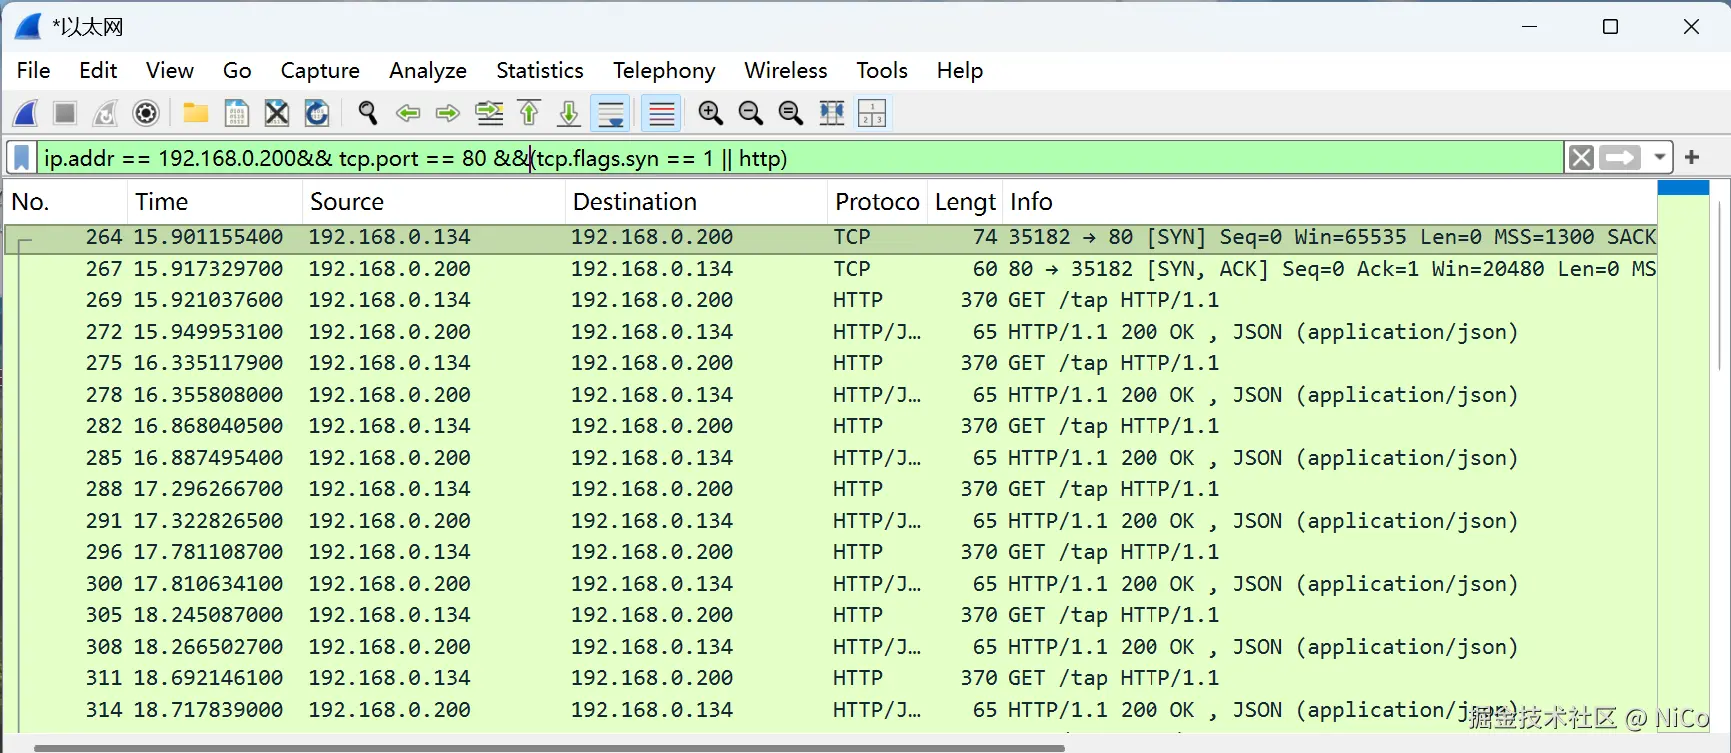The image size is (1731, 753).
Task: Open capture options gear icon
Action: (x=146, y=113)
